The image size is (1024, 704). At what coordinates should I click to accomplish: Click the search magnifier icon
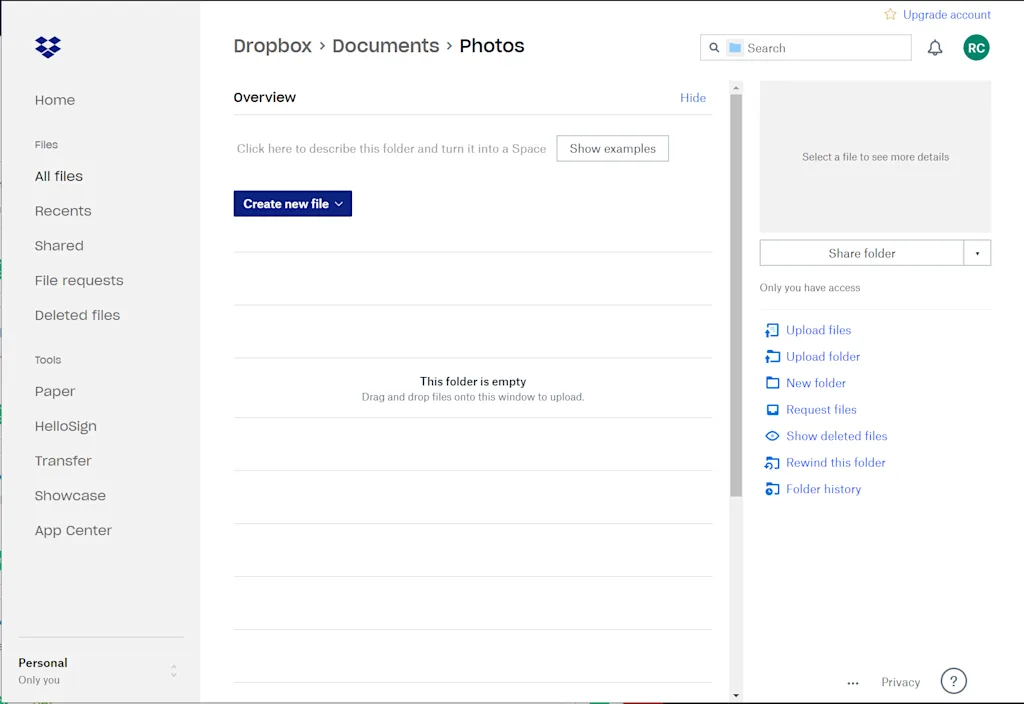[x=714, y=48]
